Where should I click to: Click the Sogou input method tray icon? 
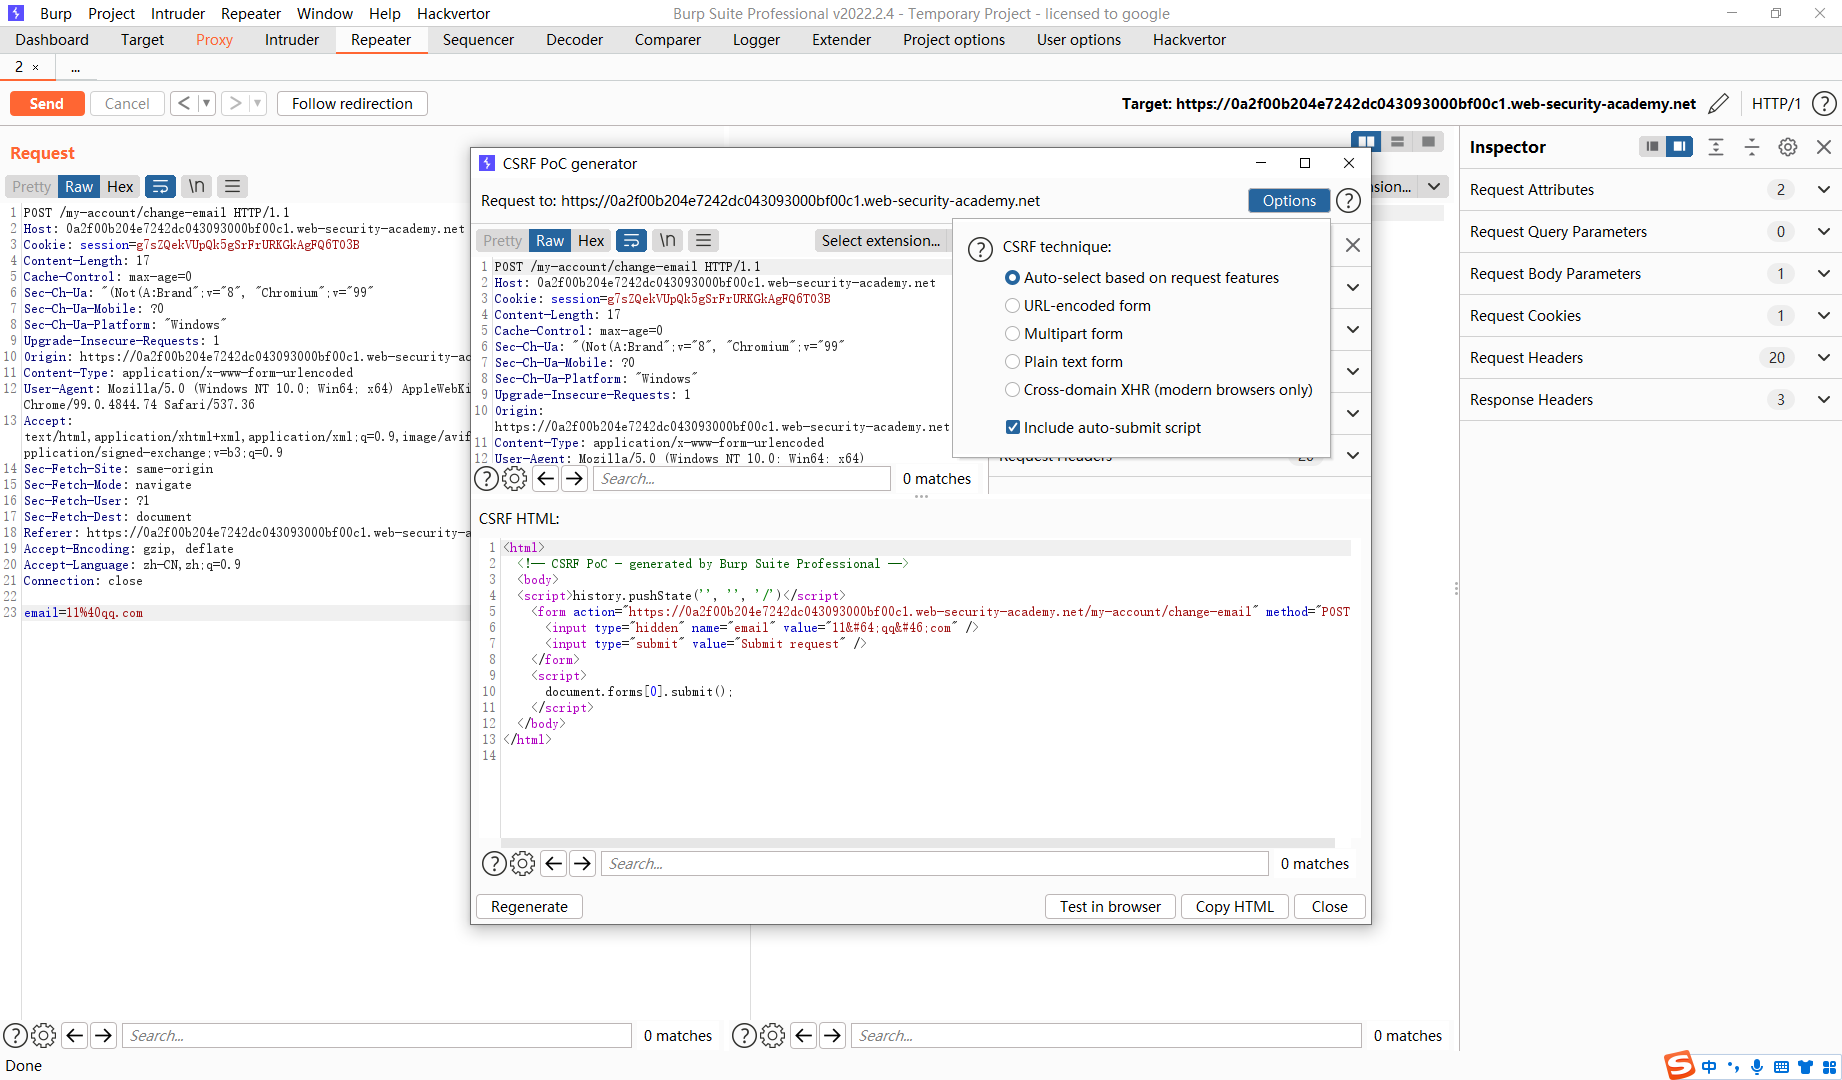[1679, 1066]
